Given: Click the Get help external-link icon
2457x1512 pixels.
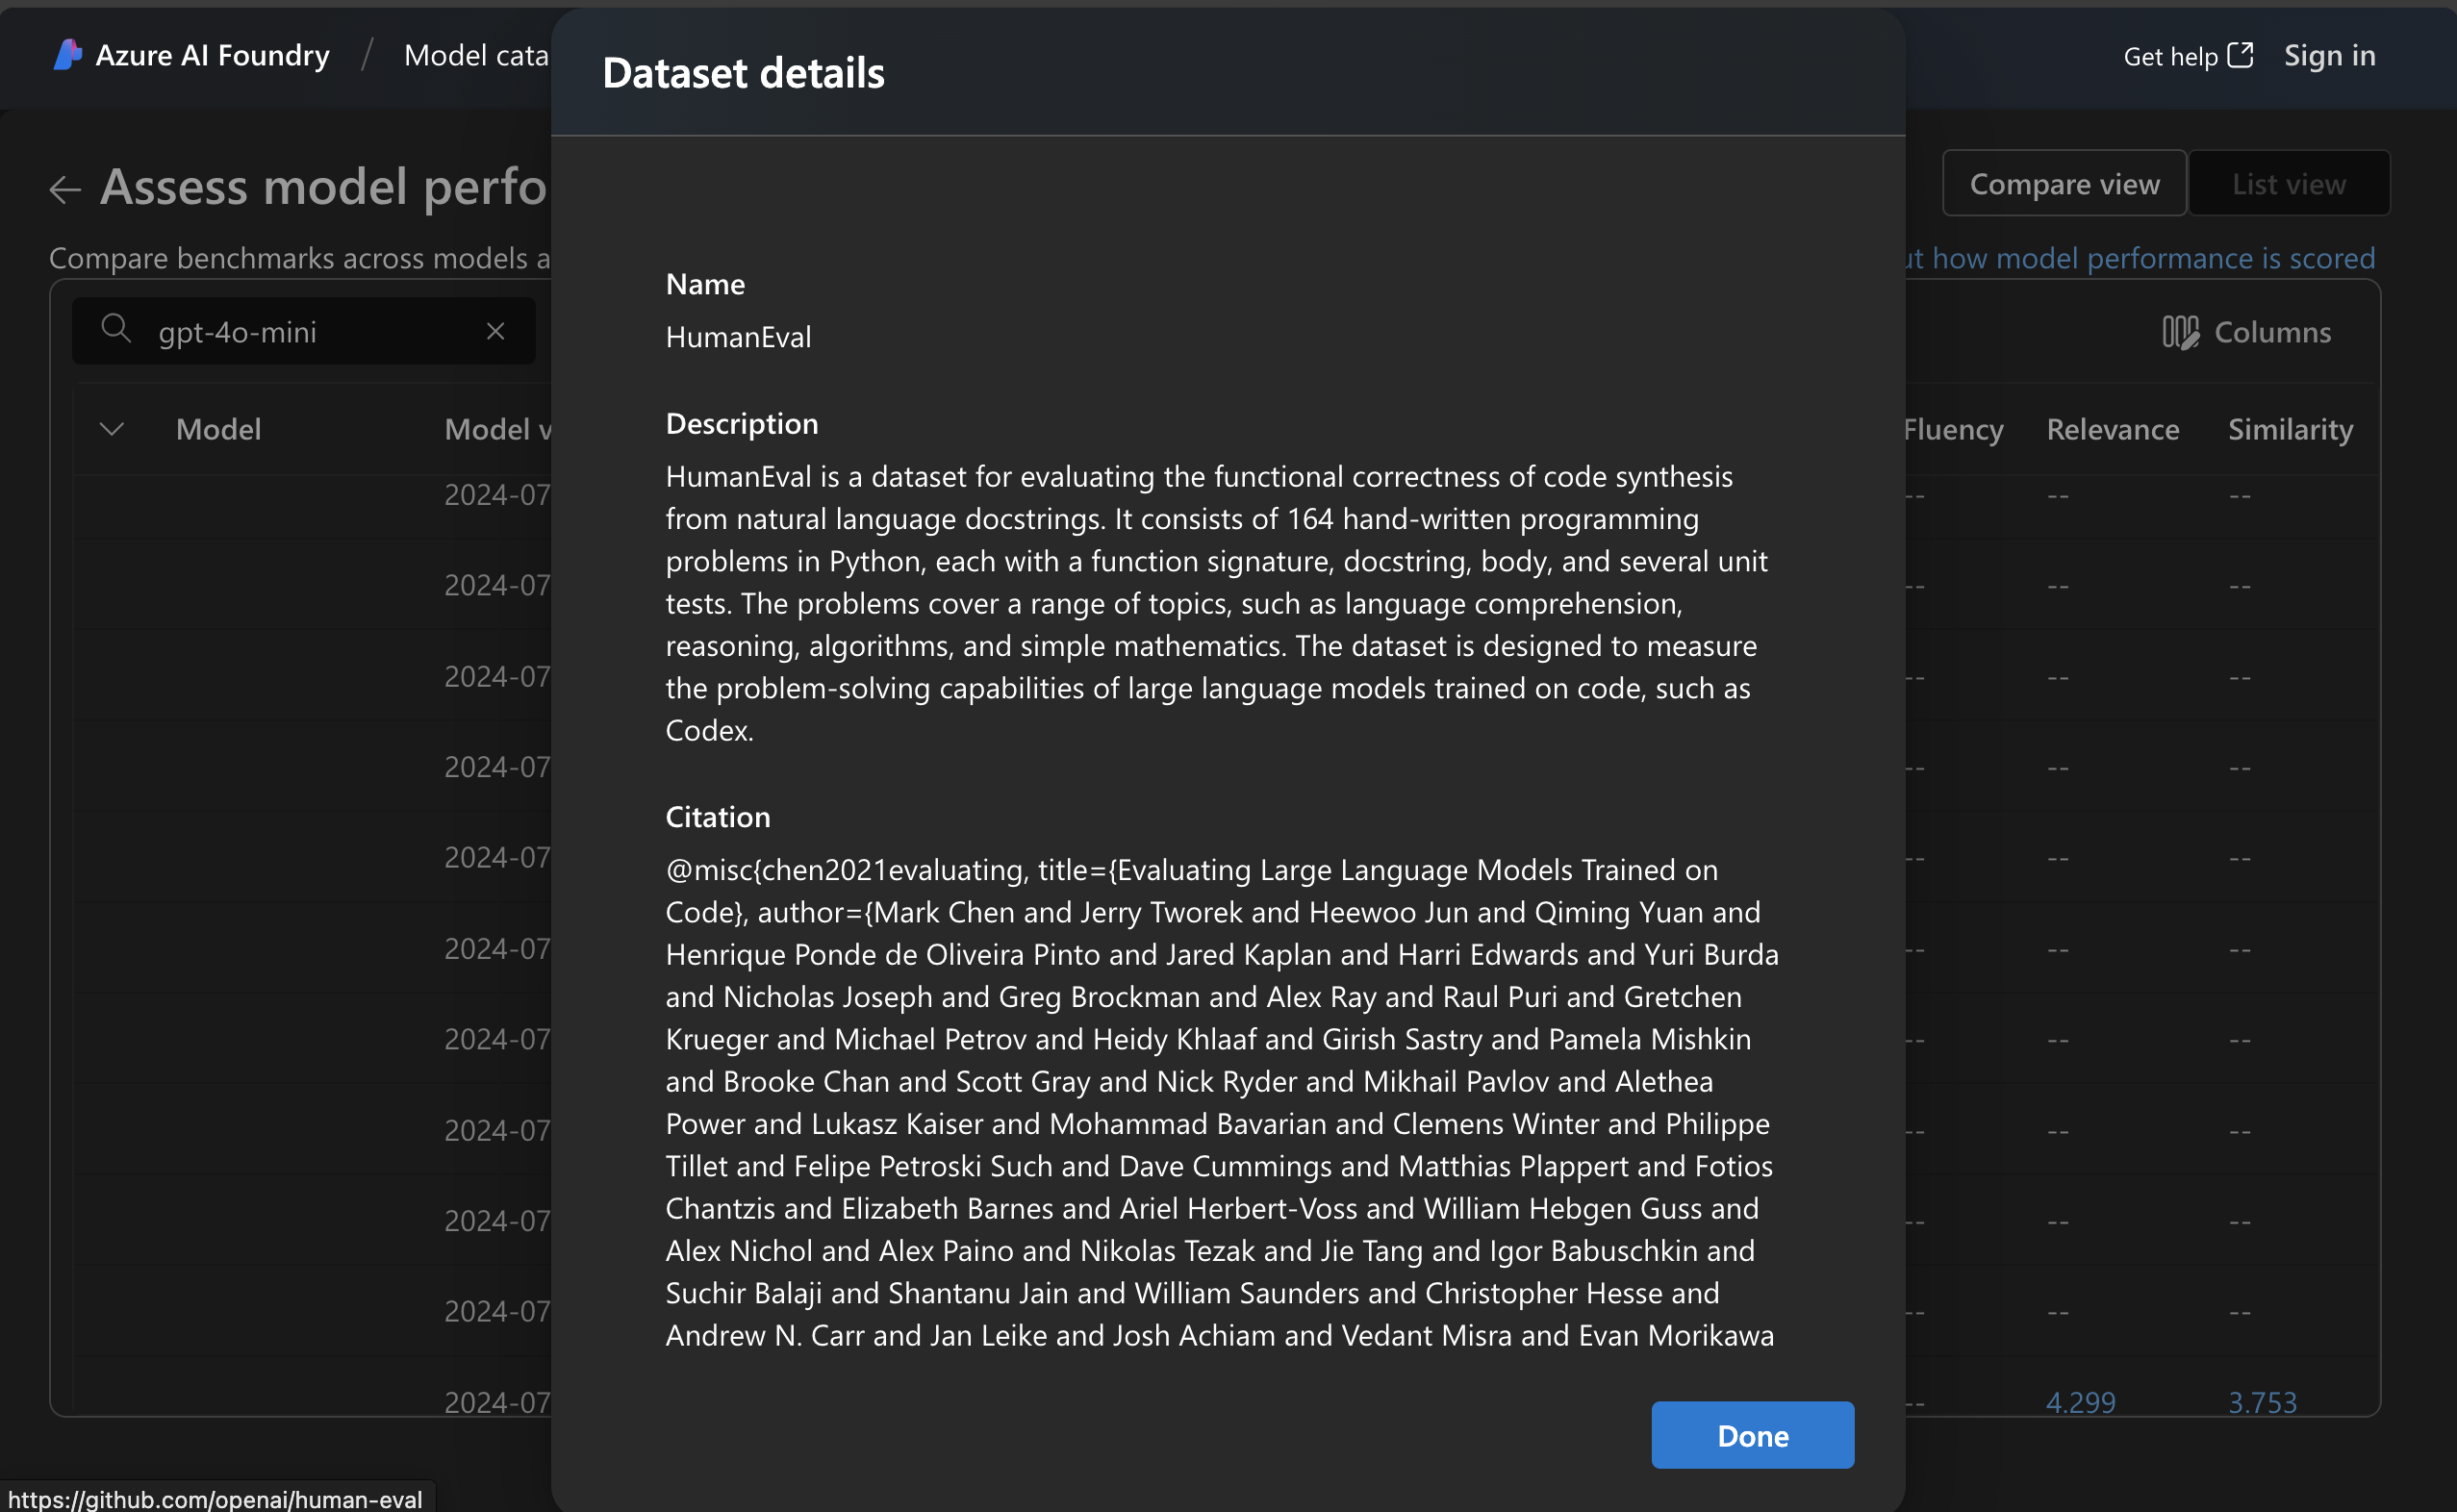Looking at the screenshot, I should pyautogui.click(x=2241, y=55).
